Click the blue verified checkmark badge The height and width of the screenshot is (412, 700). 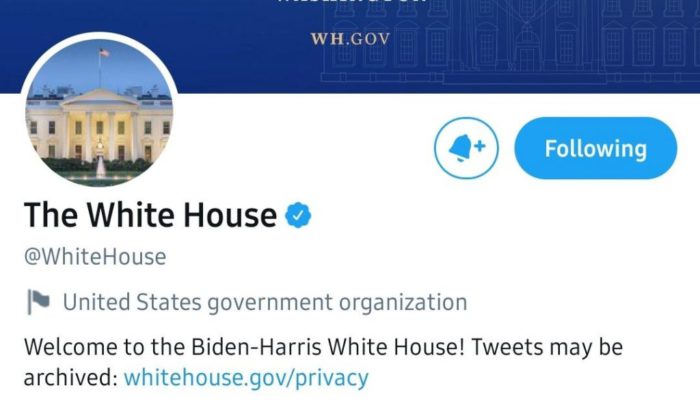tap(298, 214)
